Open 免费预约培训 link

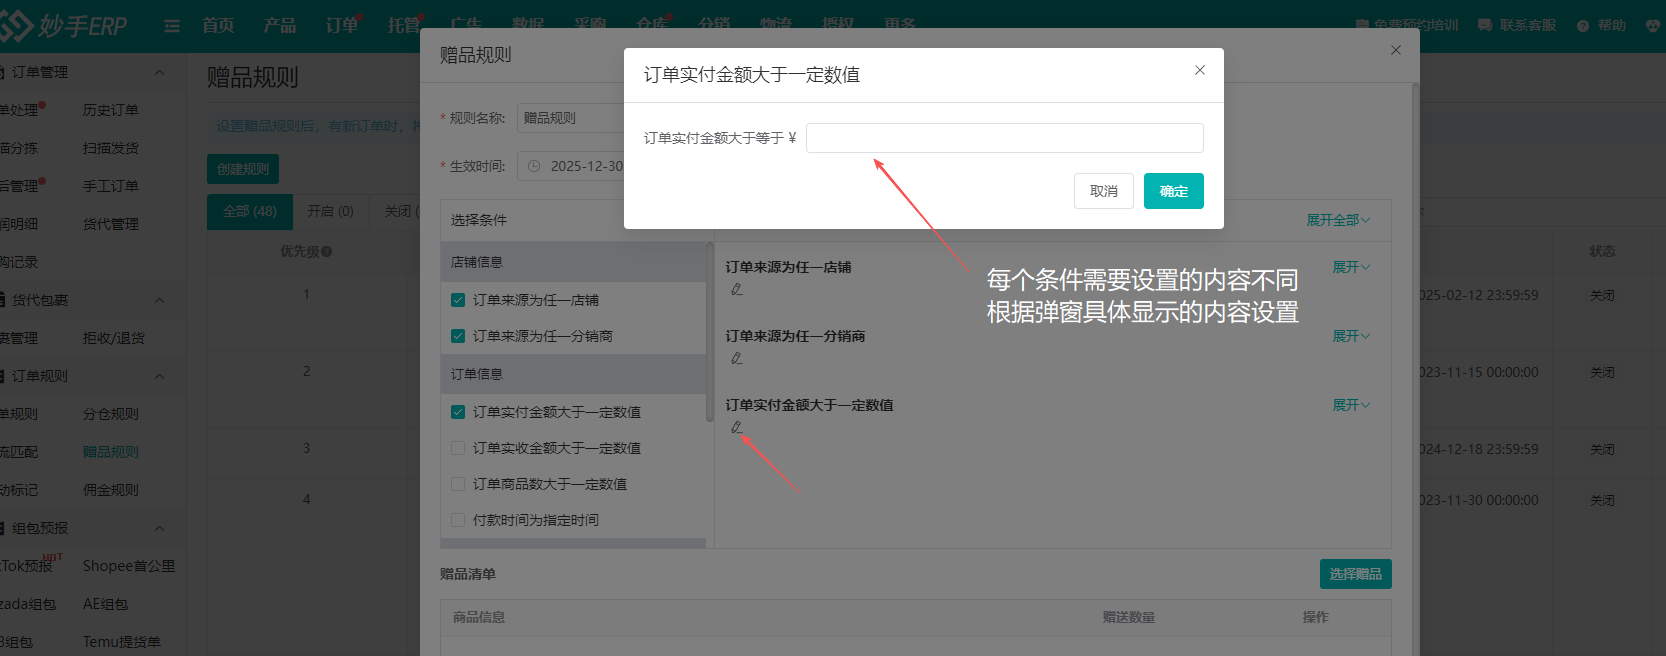[x=1406, y=25]
